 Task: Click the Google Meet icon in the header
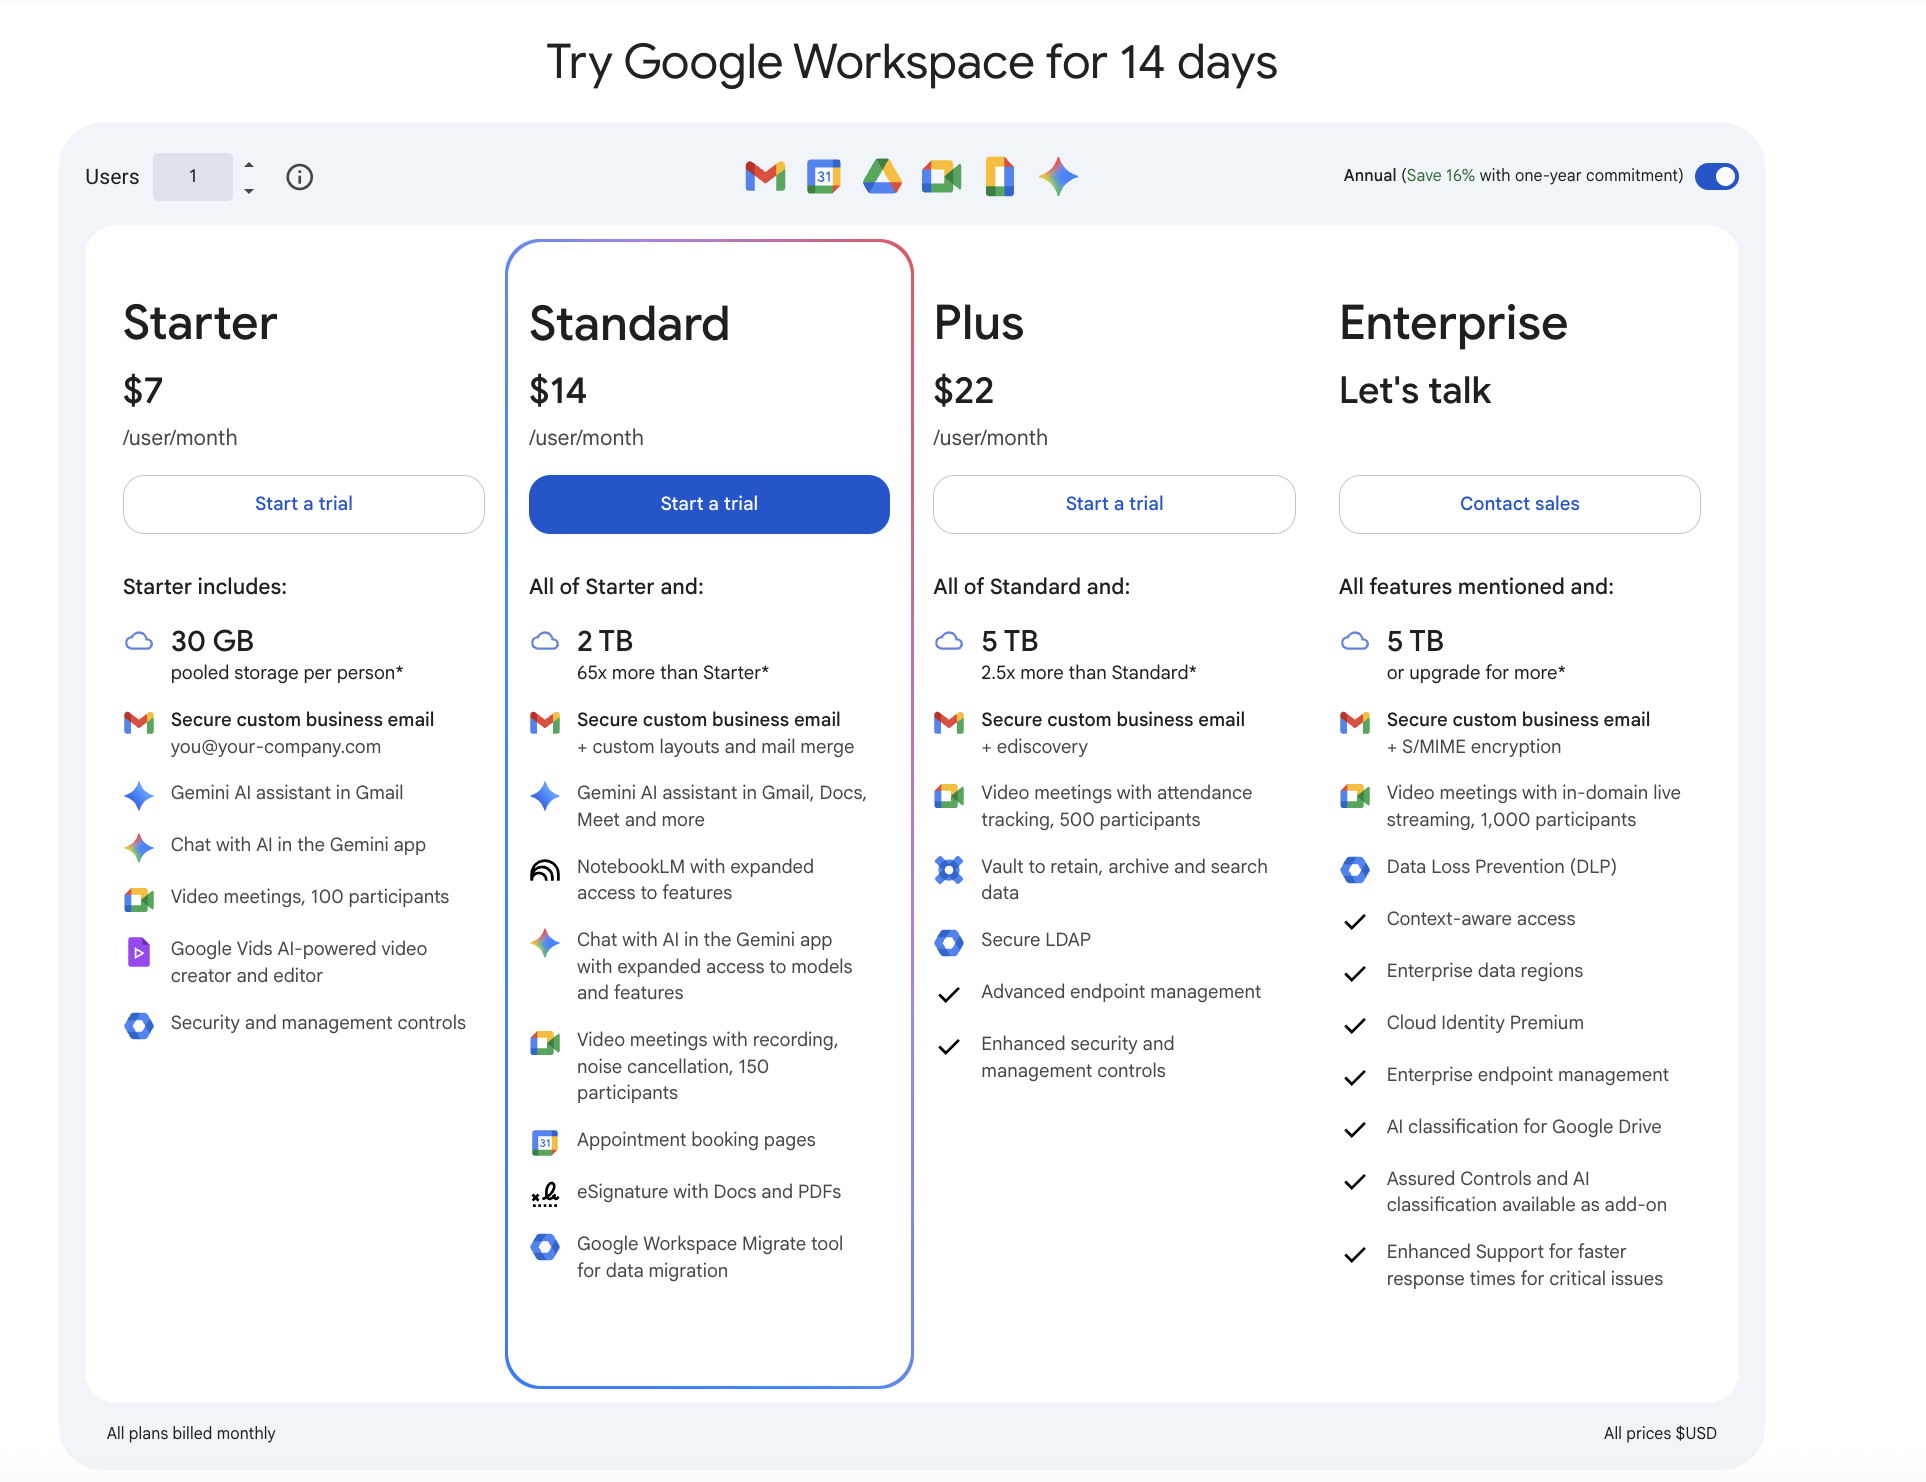[941, 176]
